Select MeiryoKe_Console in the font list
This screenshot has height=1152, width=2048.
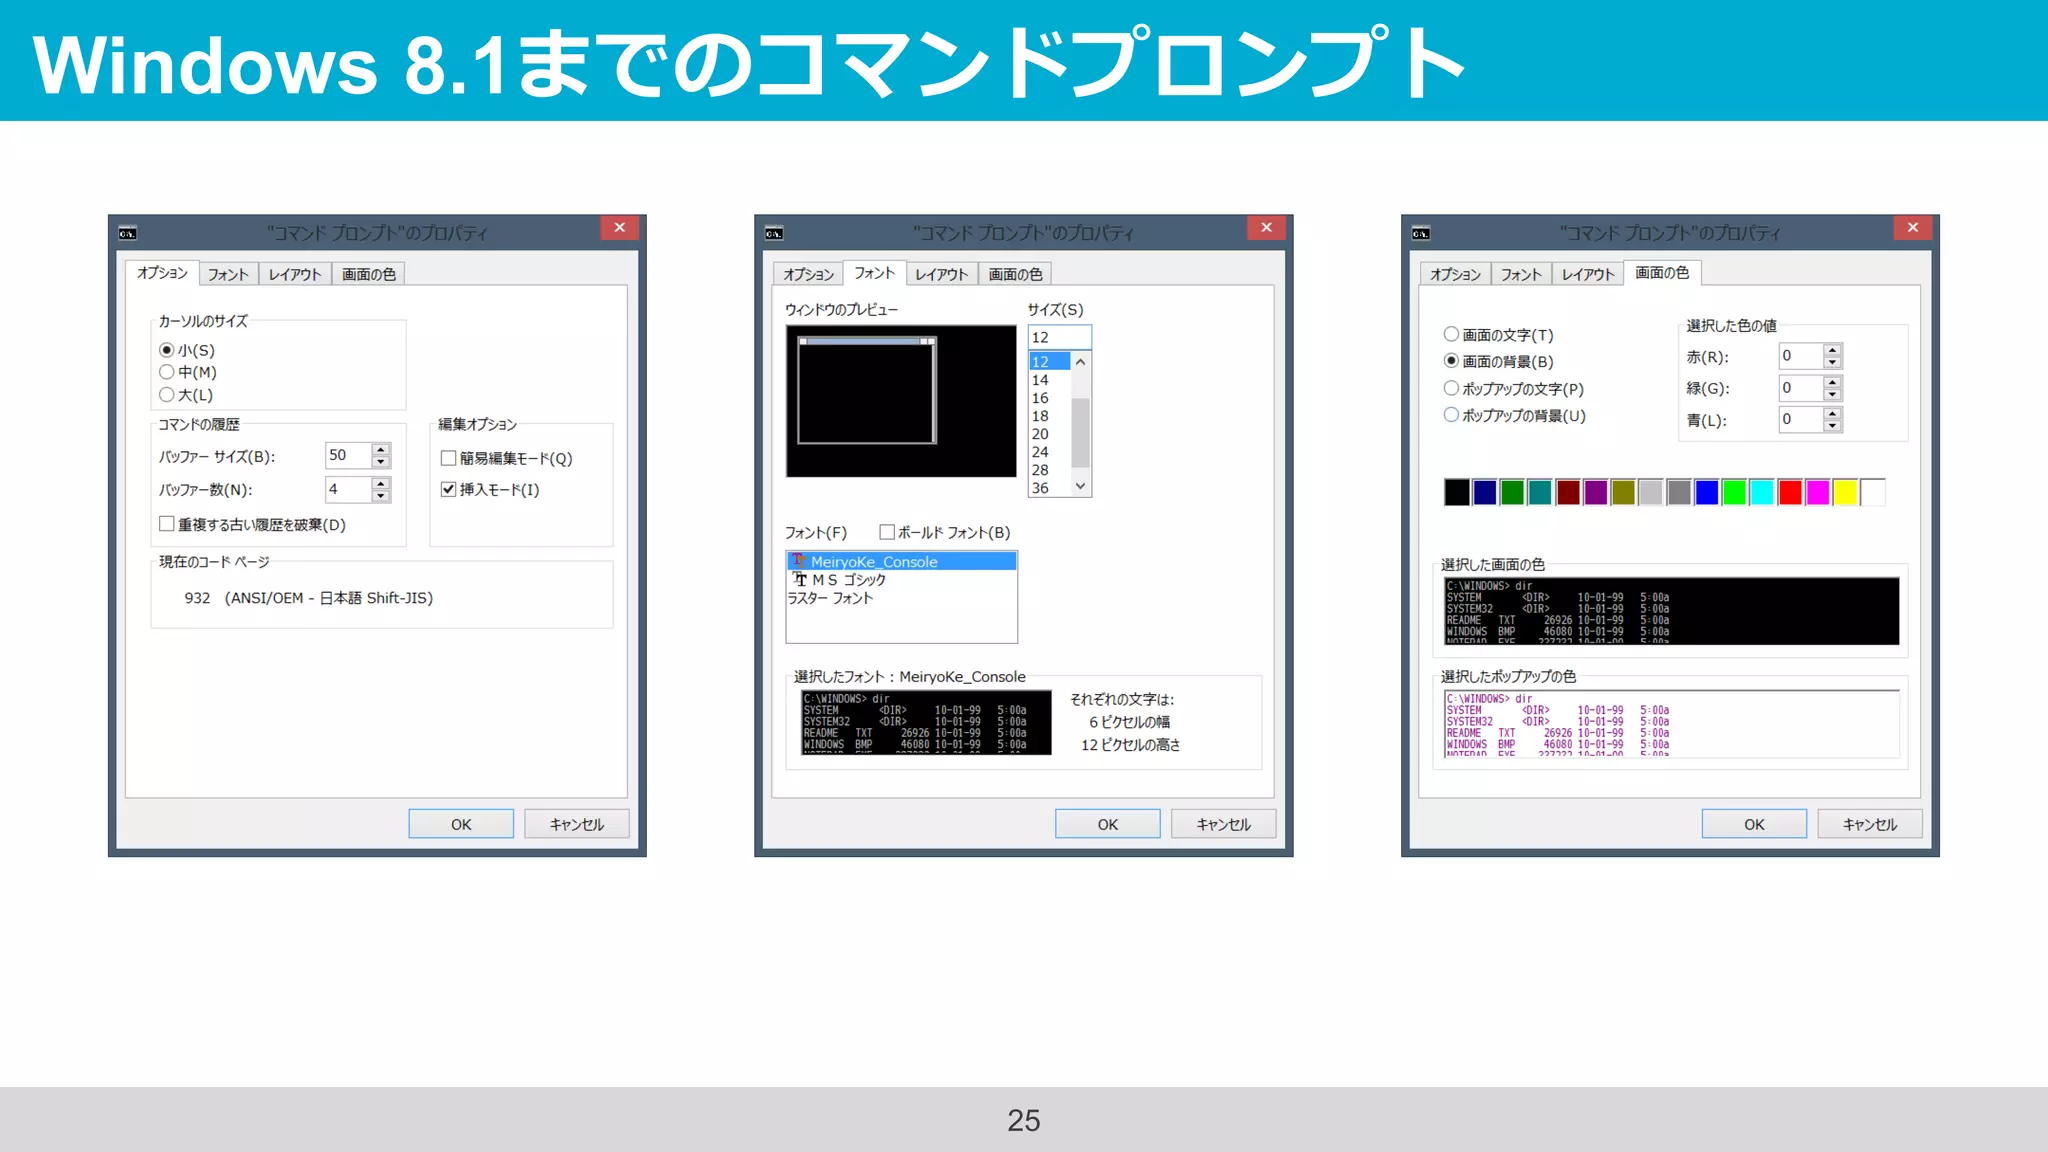[x=902, y=561]
